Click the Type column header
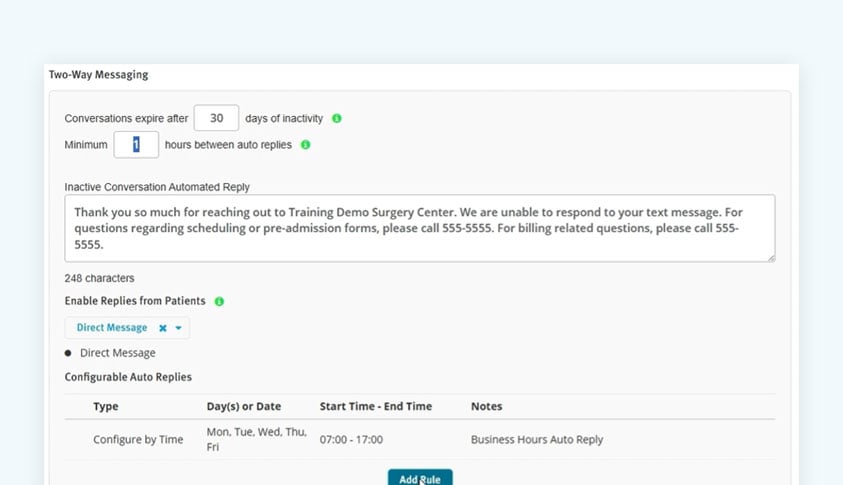Viewport: 843px width, 485px height. click(x=105, y=406)
